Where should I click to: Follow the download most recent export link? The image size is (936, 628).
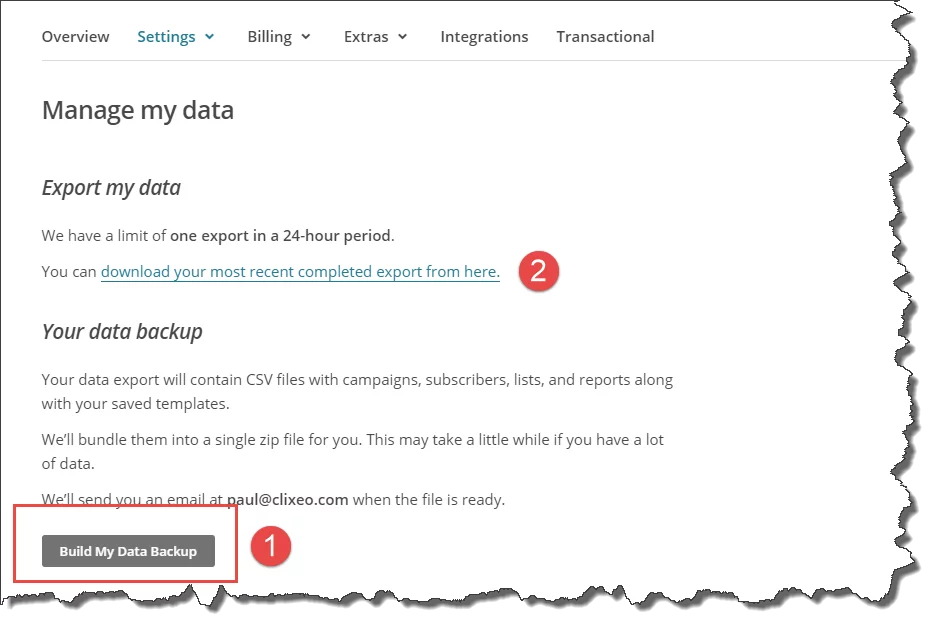(x=299, y=272)
